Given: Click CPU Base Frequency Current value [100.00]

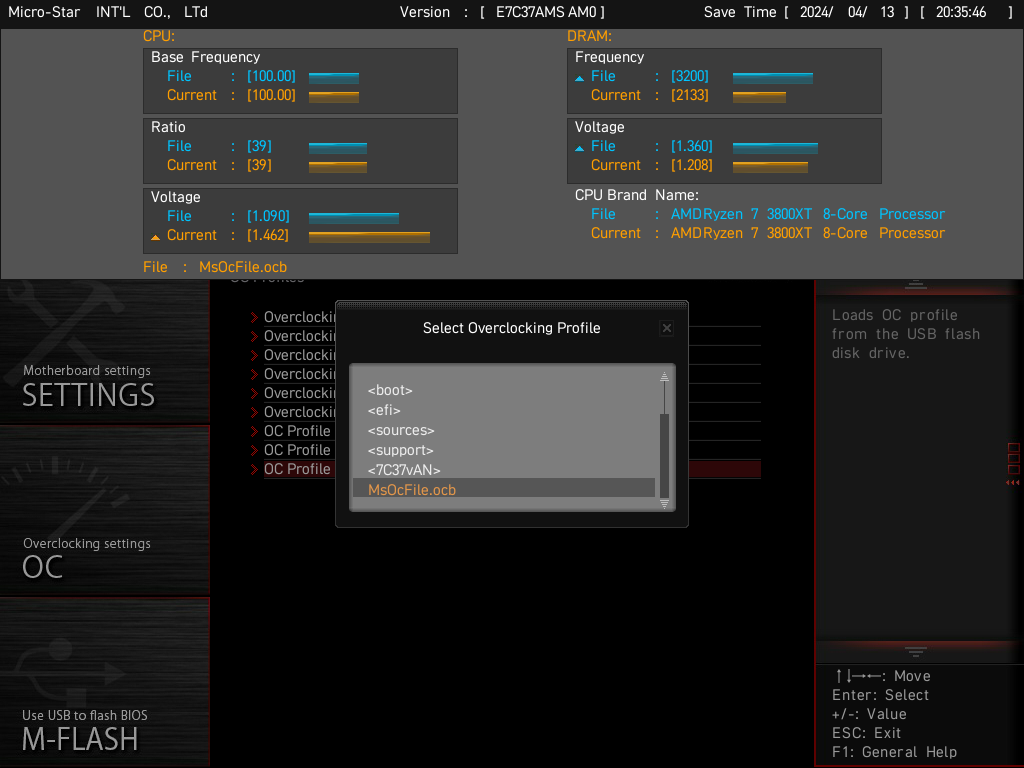Looking at the screenshot, I should click(271, 95).
